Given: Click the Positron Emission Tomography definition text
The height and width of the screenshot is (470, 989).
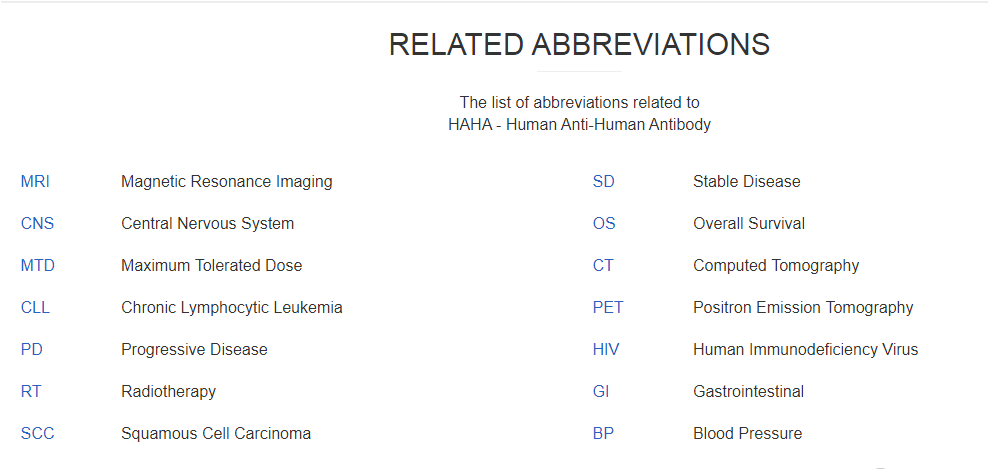Looking at the screenshot, I should click(x=803, y=308).
